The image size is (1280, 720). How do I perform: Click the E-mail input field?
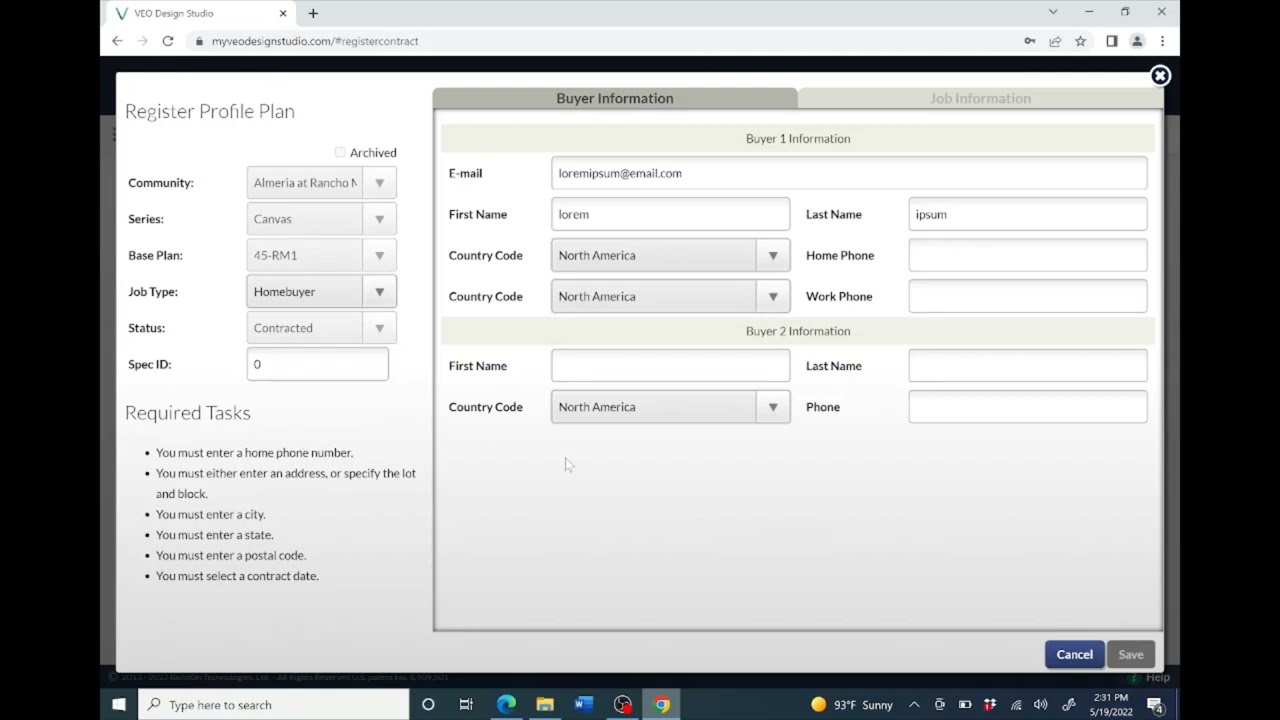pyautogui.click(x=849, y=173)
